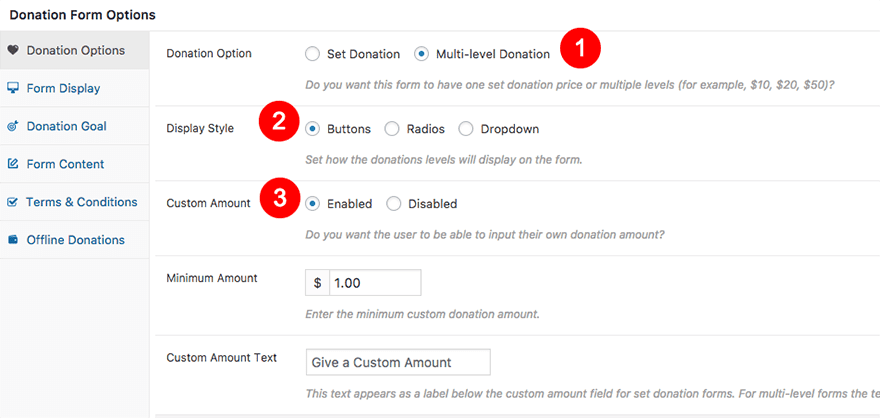The height and width of the screenshot is (418, 880).
Task: Click the target icon beside Donation Goal
Action: [x=12, y=126]
